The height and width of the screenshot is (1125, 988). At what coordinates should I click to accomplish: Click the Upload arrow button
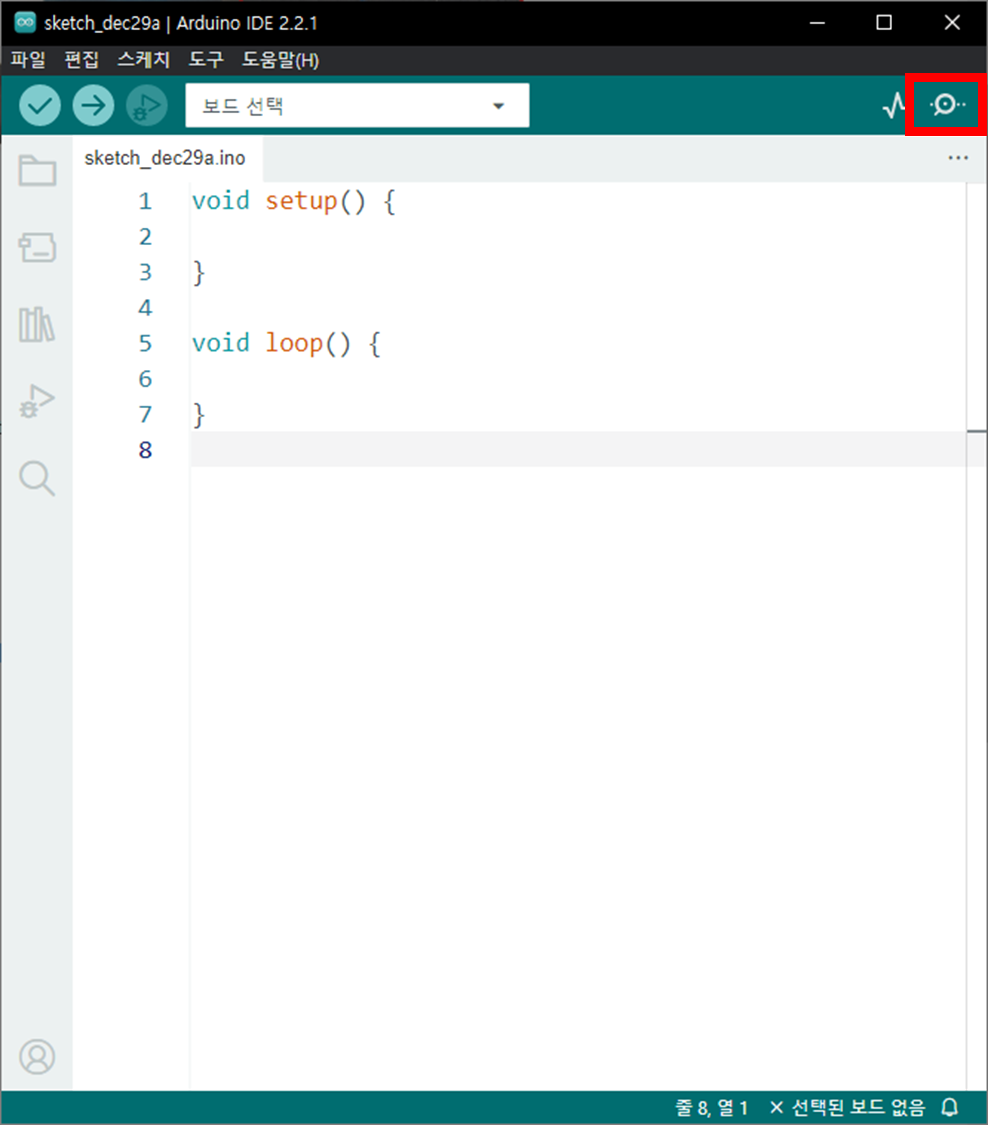click(x=93, y=105)
